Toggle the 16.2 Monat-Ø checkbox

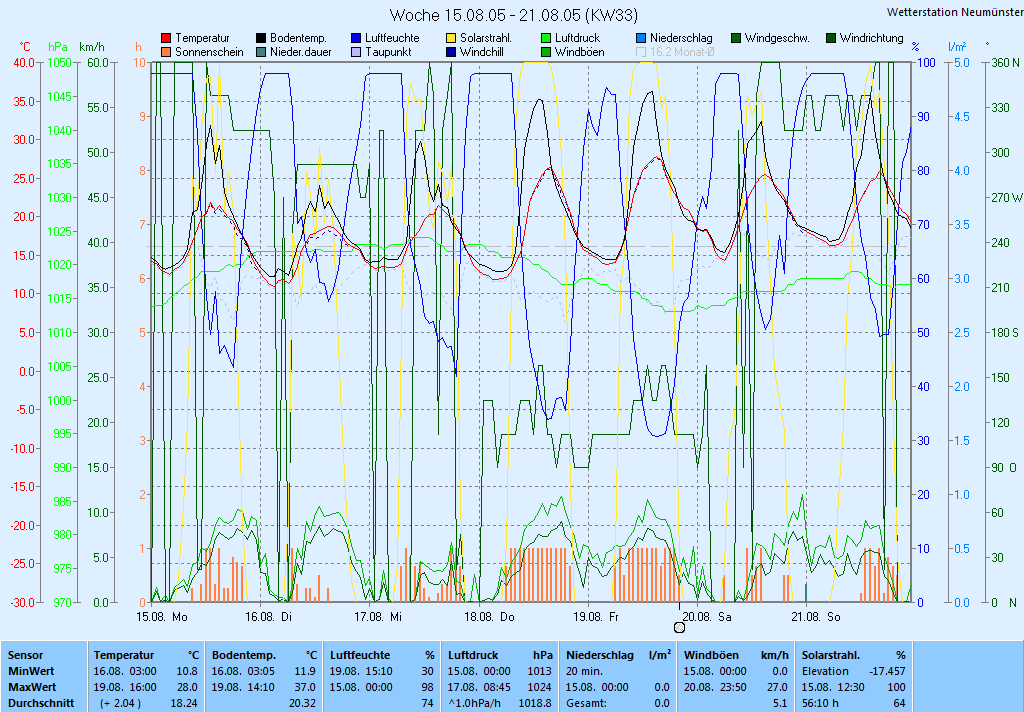pos(641,52)
